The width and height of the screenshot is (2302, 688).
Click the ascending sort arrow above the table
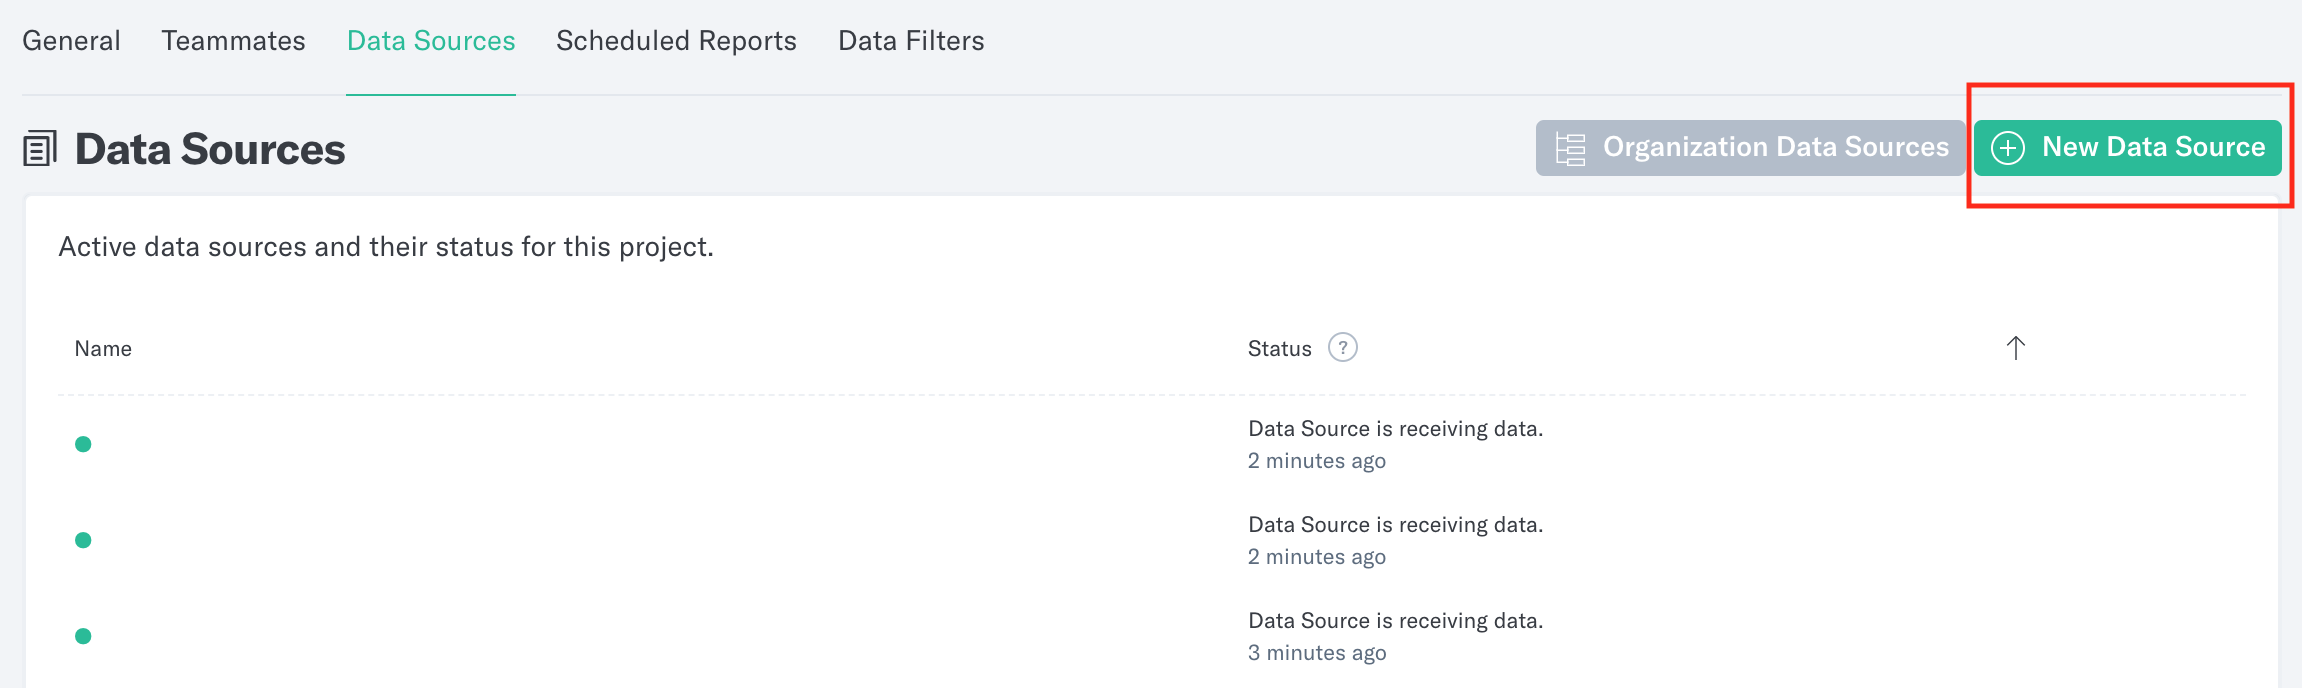tap(2014, 348)
